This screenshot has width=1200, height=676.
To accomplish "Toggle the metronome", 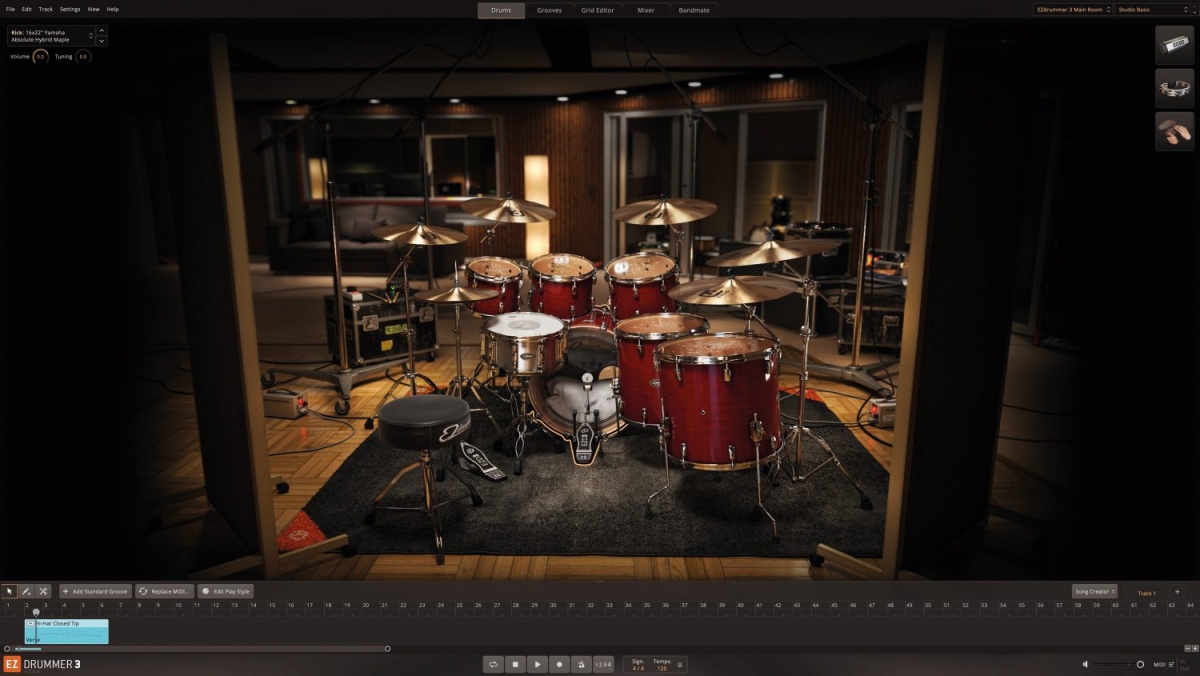I will (581, 664).
